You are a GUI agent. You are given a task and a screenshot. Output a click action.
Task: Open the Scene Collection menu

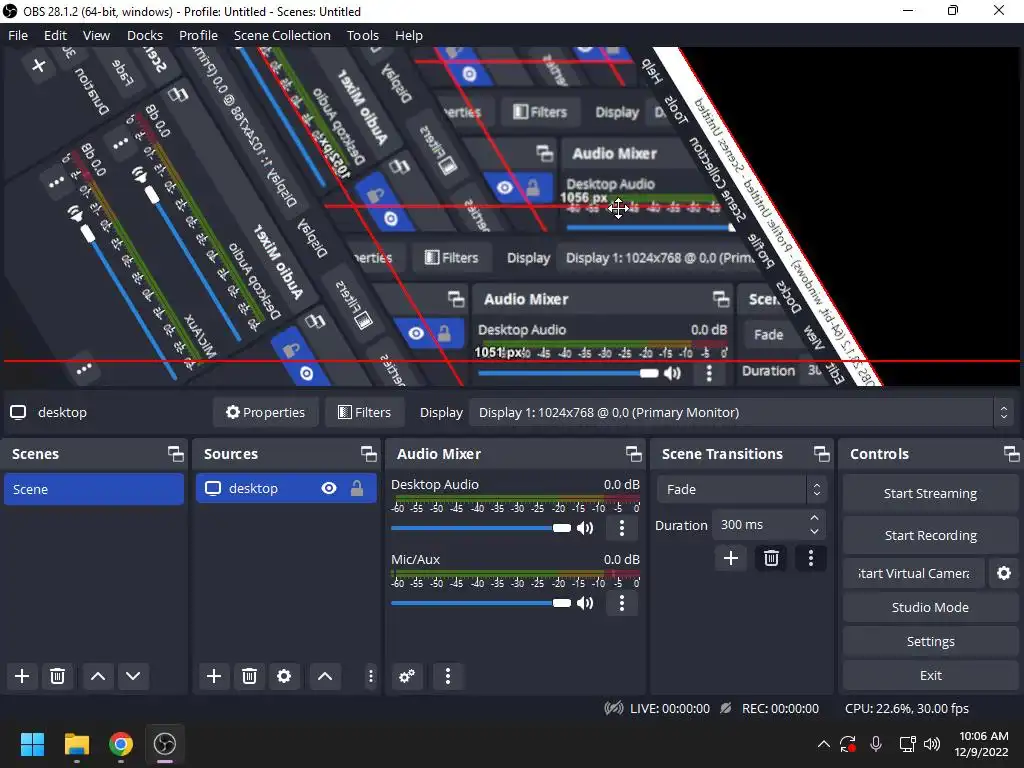tap(282, 35)
